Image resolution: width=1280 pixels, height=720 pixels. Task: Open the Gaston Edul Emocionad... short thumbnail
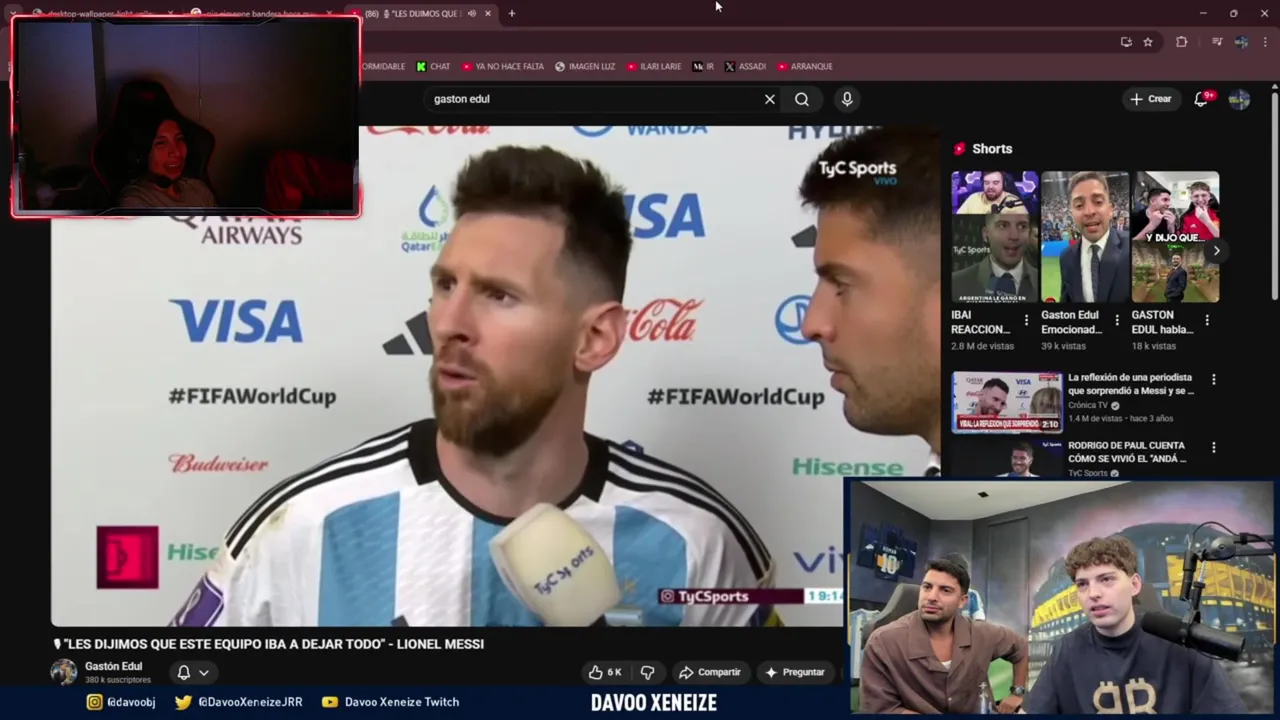(x=1085, y=237)
